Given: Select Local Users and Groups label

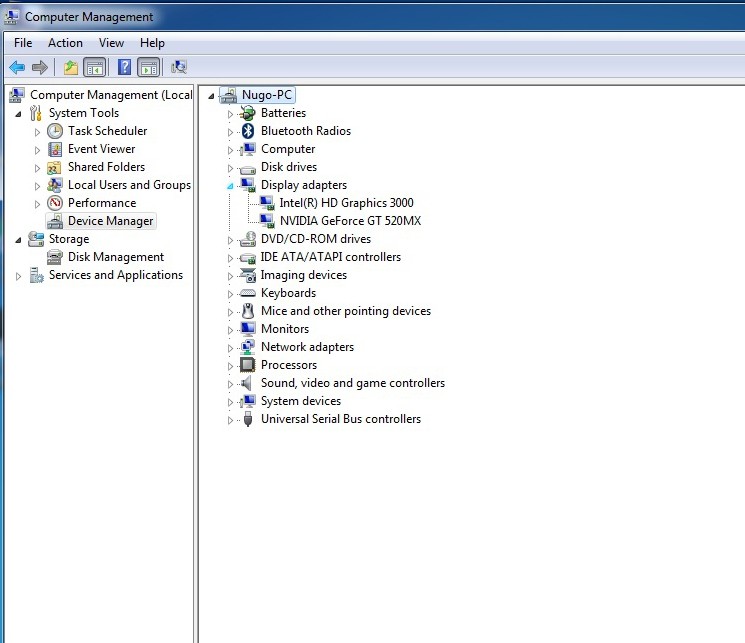Looking at the screenshot, I should [129, 185].
